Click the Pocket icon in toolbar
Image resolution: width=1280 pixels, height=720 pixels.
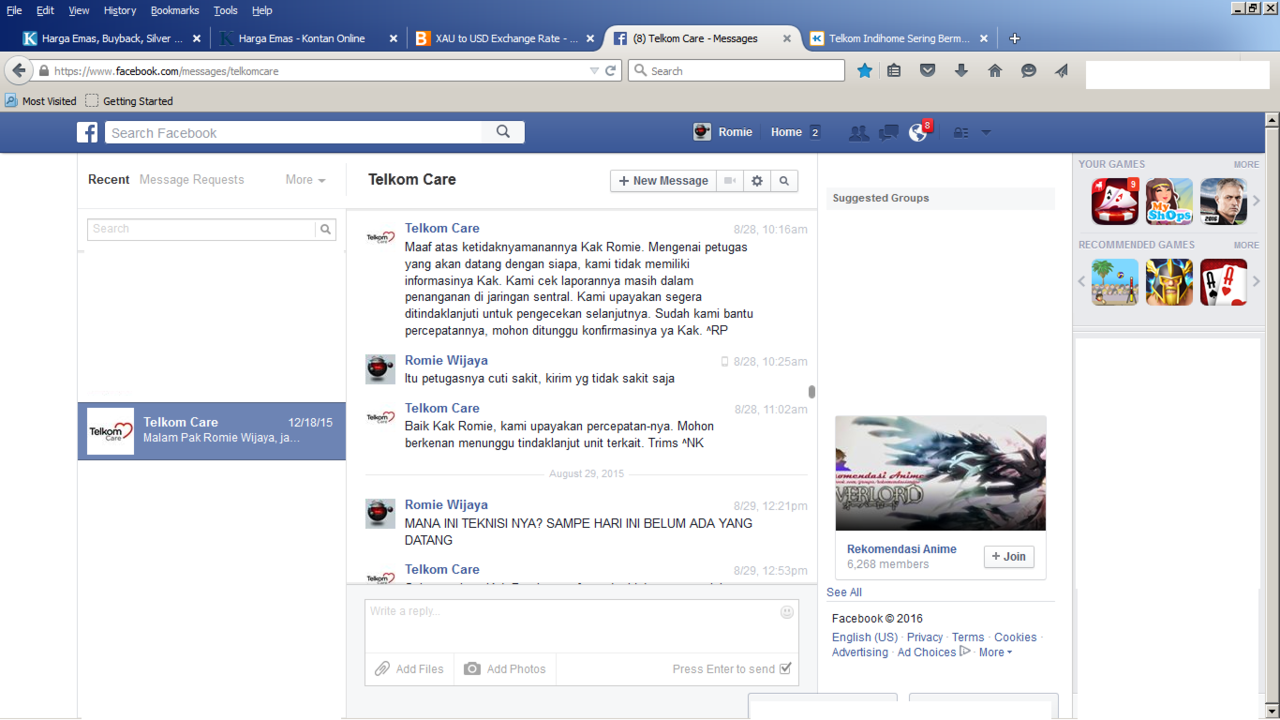pyautogui.click(x=928, y=71)
